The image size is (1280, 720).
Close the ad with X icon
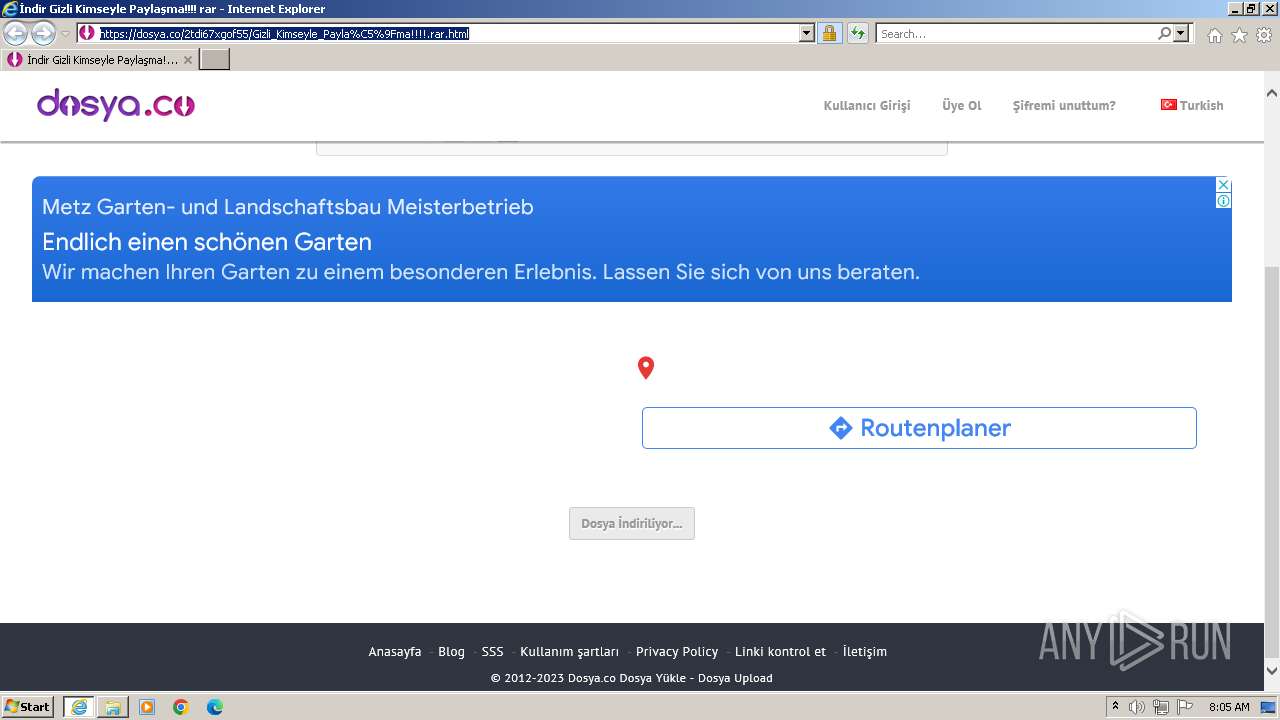click(1223, 185)
